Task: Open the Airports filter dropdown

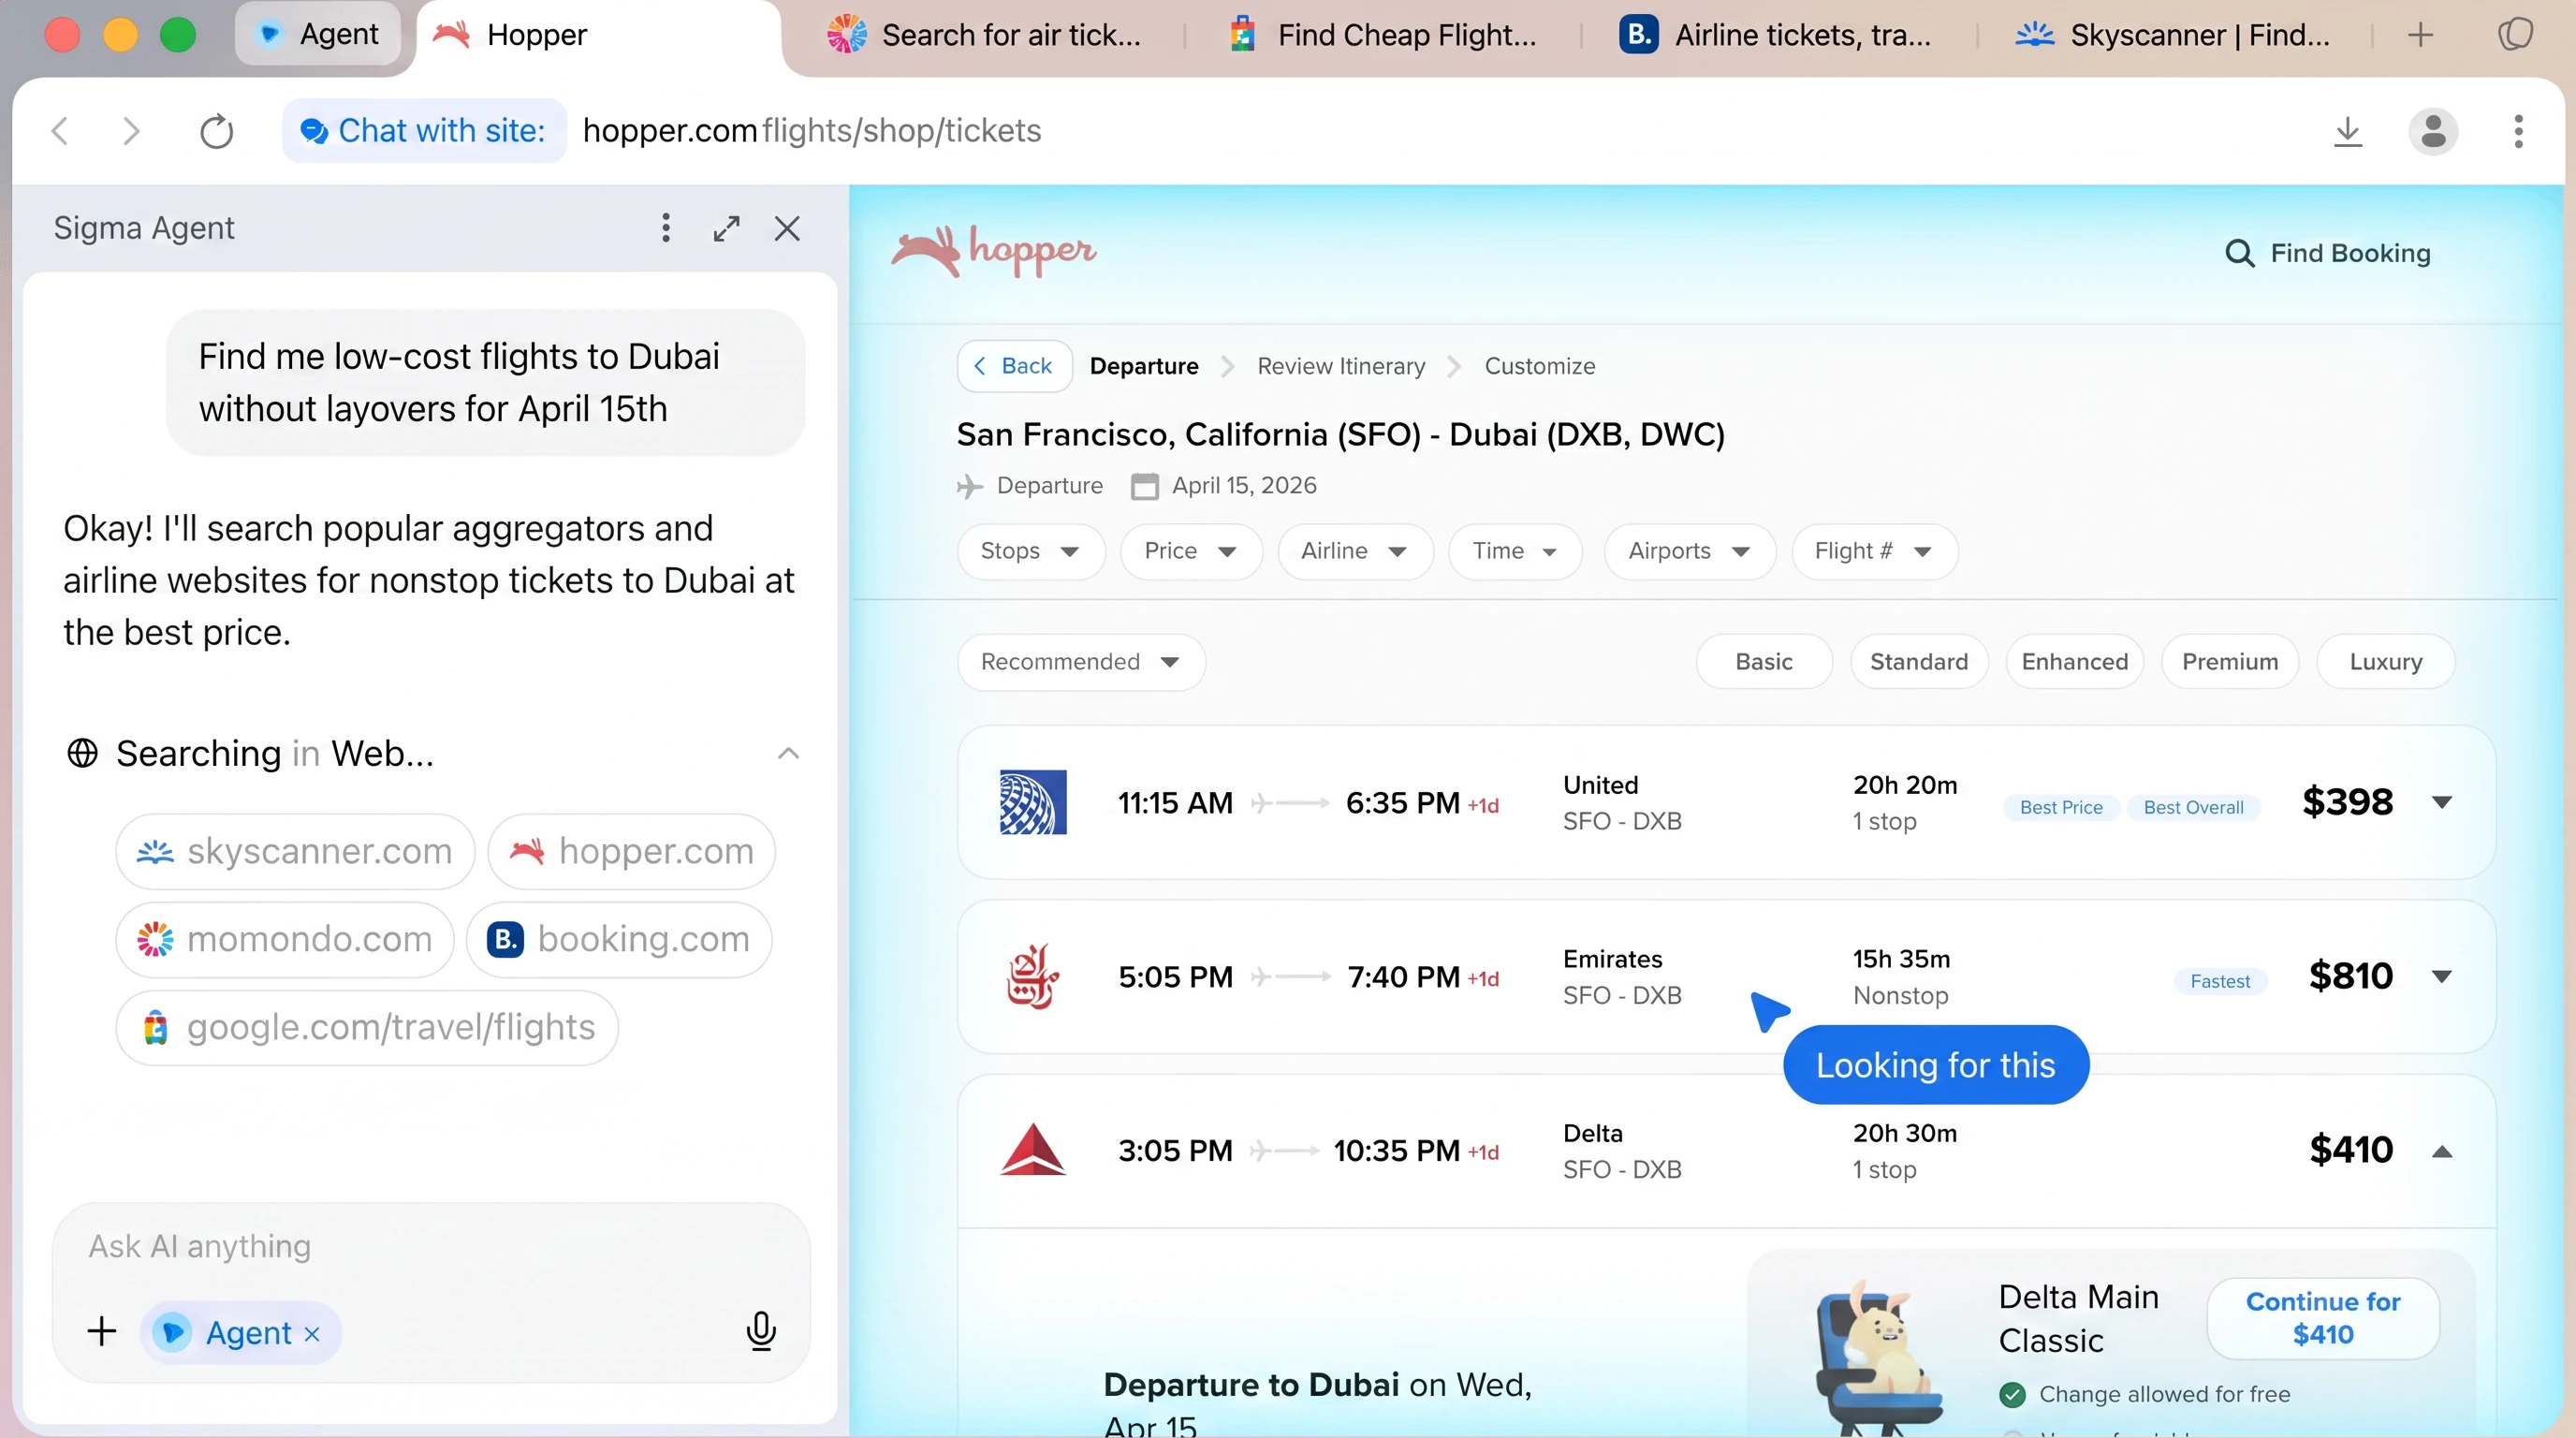Action: (1690, 551)
